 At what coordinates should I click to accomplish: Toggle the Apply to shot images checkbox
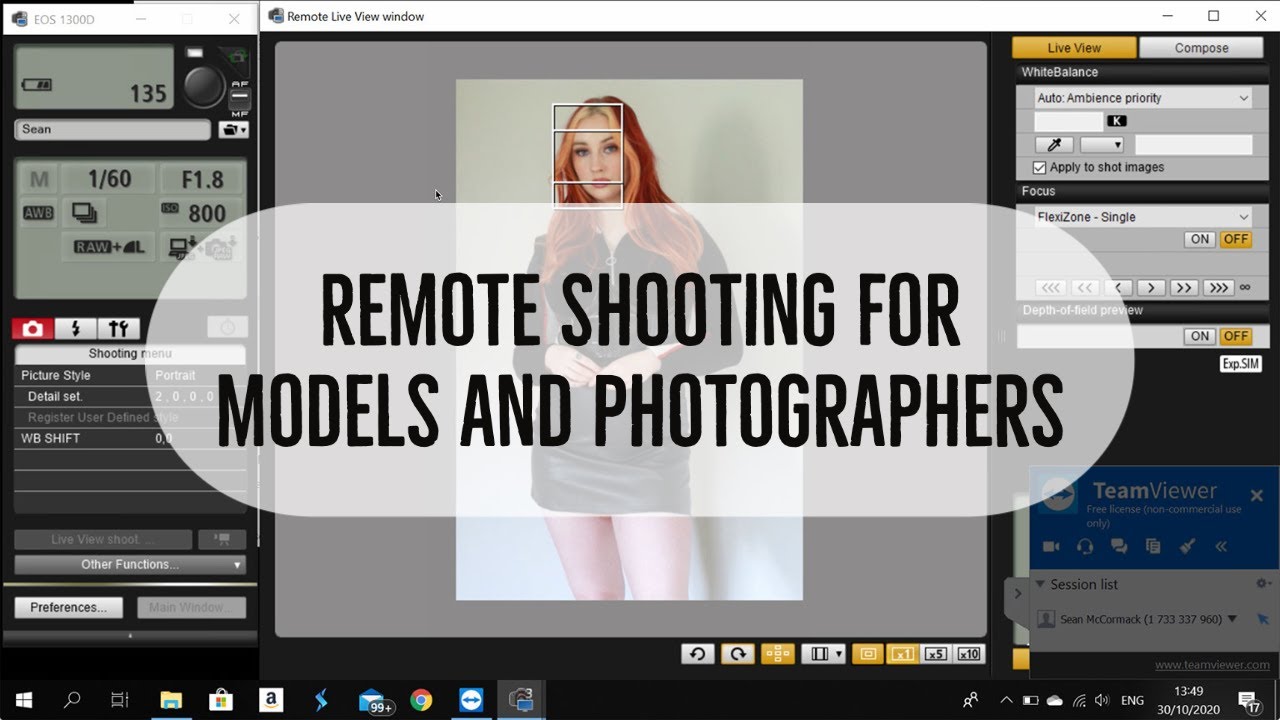coord(1040,168)
